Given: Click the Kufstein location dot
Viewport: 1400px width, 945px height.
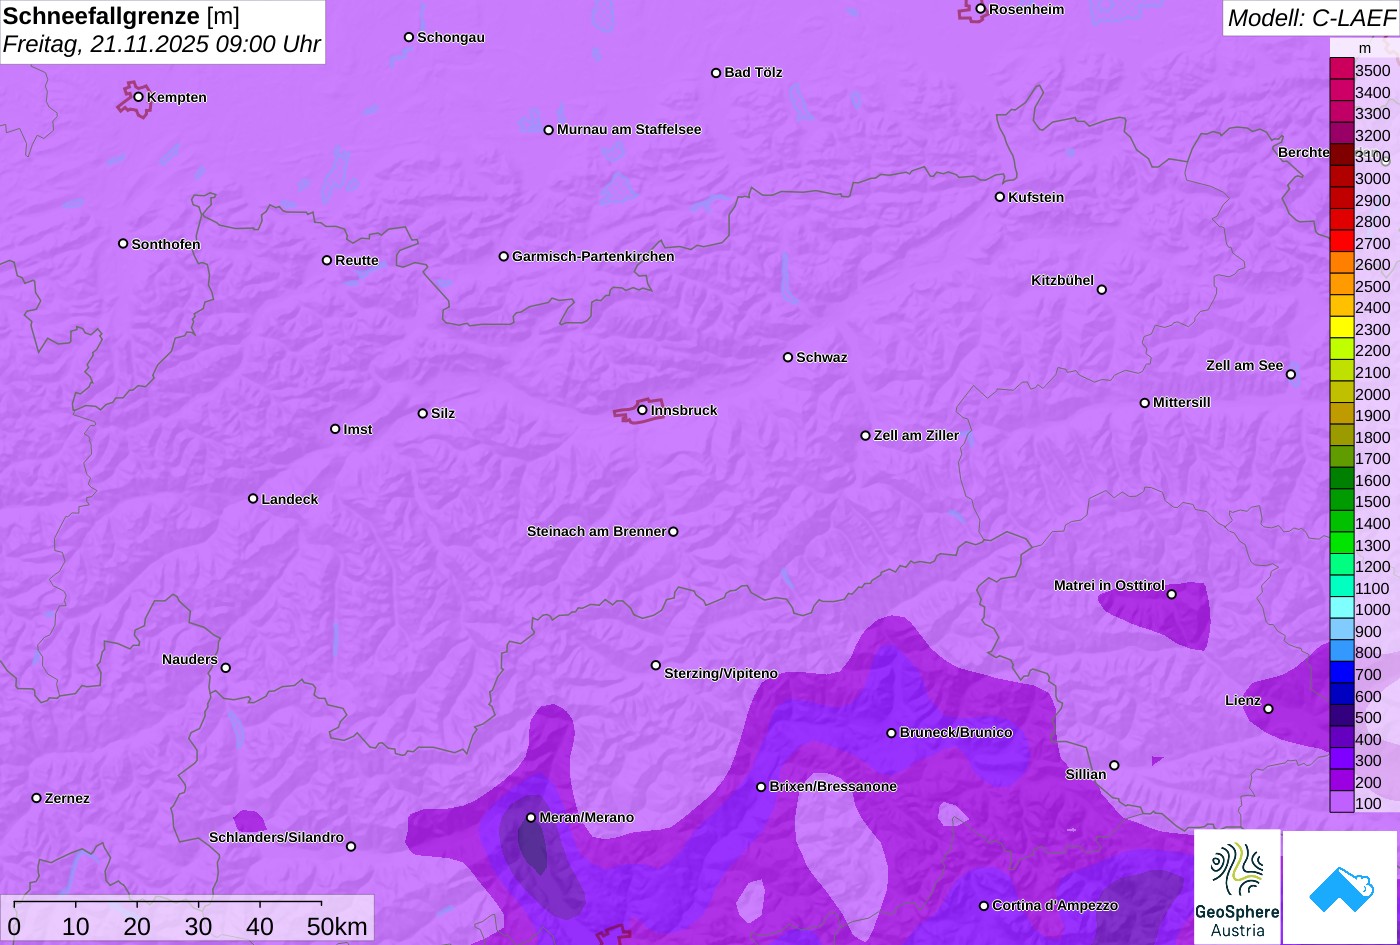Looking at the screenshot, I should tap(999, 197).
